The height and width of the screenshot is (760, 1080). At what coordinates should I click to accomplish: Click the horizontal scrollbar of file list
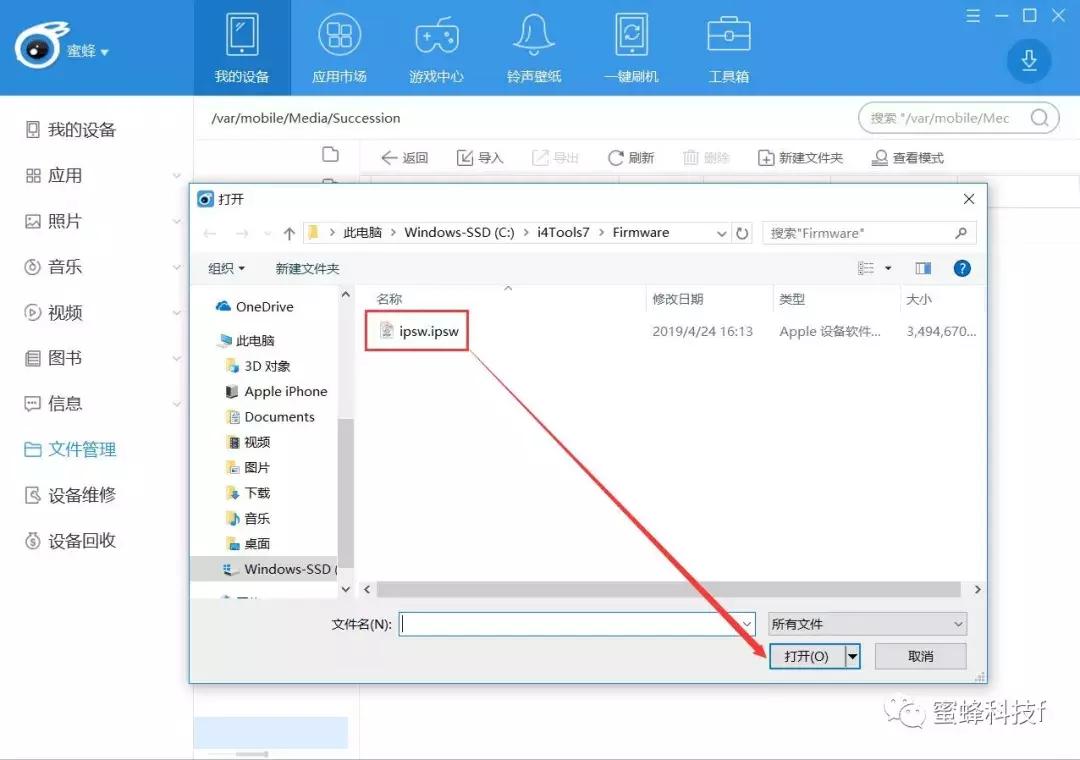[668, 589]
